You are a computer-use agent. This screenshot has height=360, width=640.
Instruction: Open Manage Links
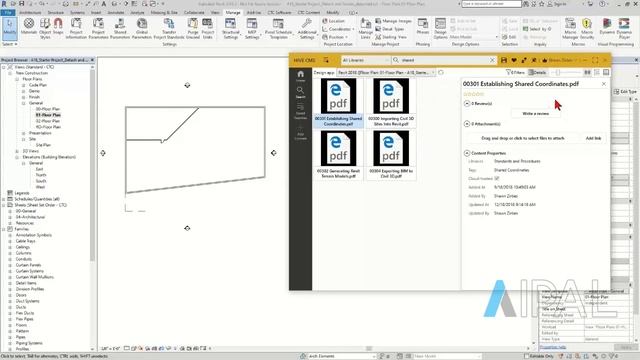(x=366, y=29)
